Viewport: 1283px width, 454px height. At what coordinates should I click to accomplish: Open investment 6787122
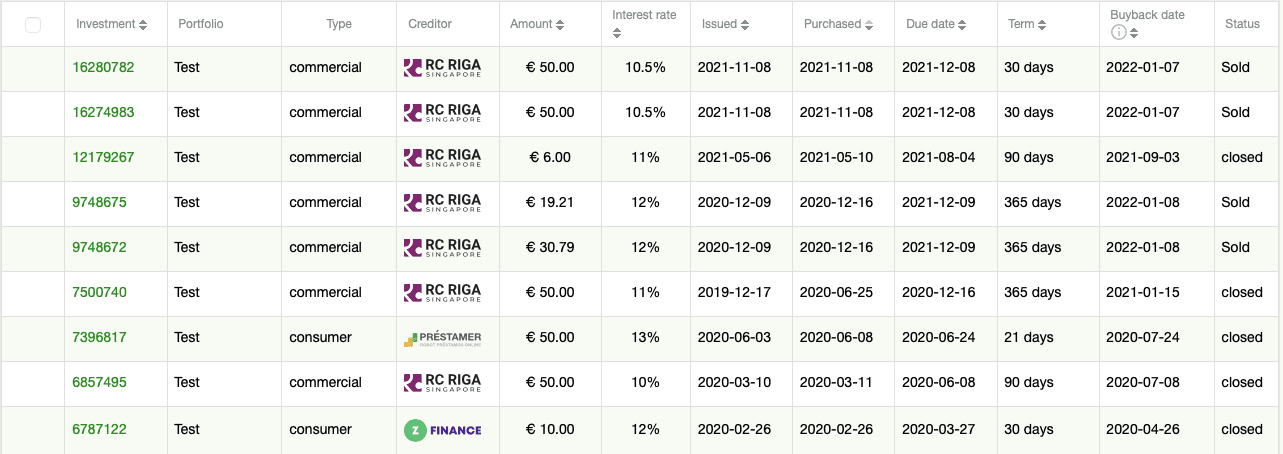(99, 429)
